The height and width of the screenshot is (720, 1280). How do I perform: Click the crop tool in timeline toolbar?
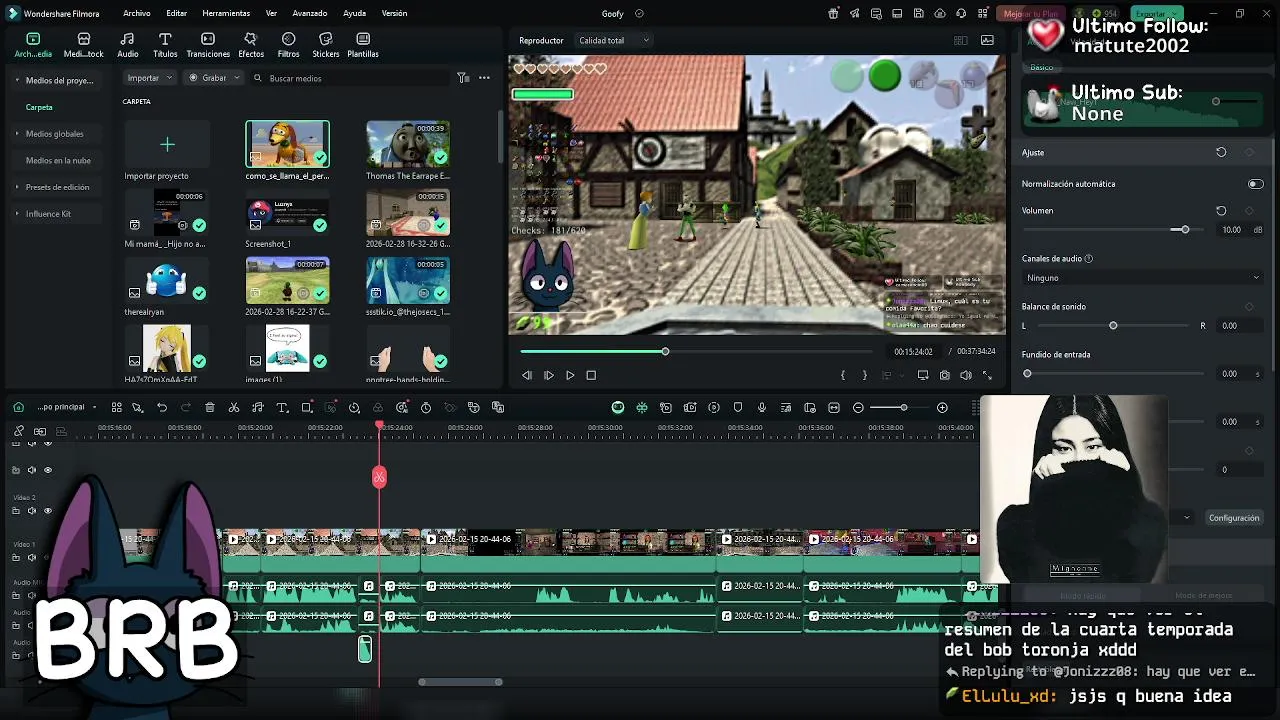pyautogui.click(x=307, y=408)
